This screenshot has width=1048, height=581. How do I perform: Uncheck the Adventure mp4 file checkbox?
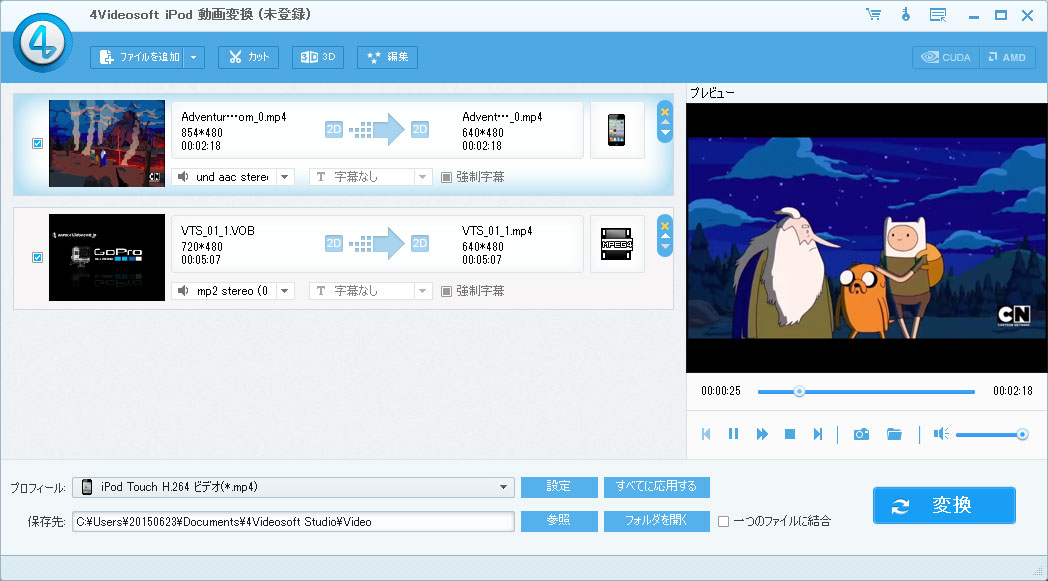pyautogui.click(x=37, y=143)
